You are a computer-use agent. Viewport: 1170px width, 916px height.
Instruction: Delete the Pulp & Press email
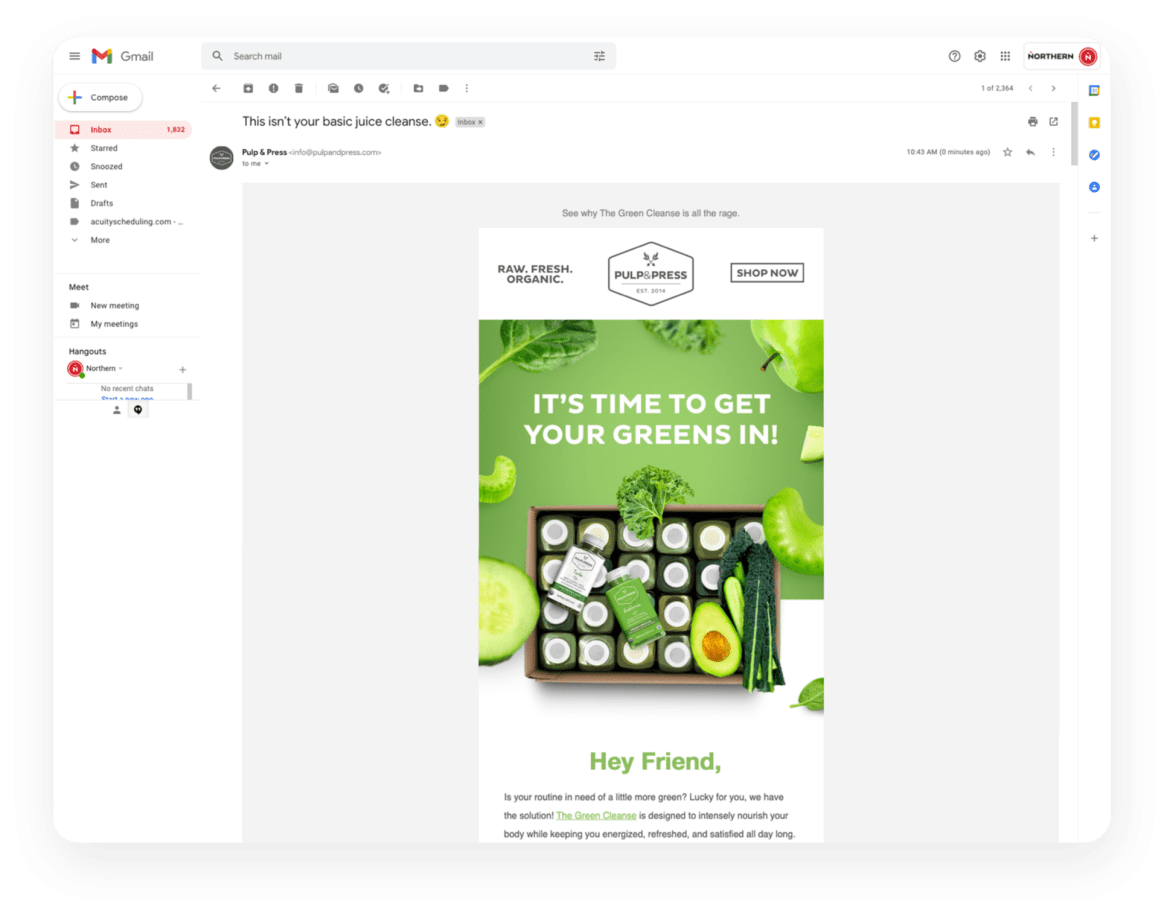(x=298, y=88)
